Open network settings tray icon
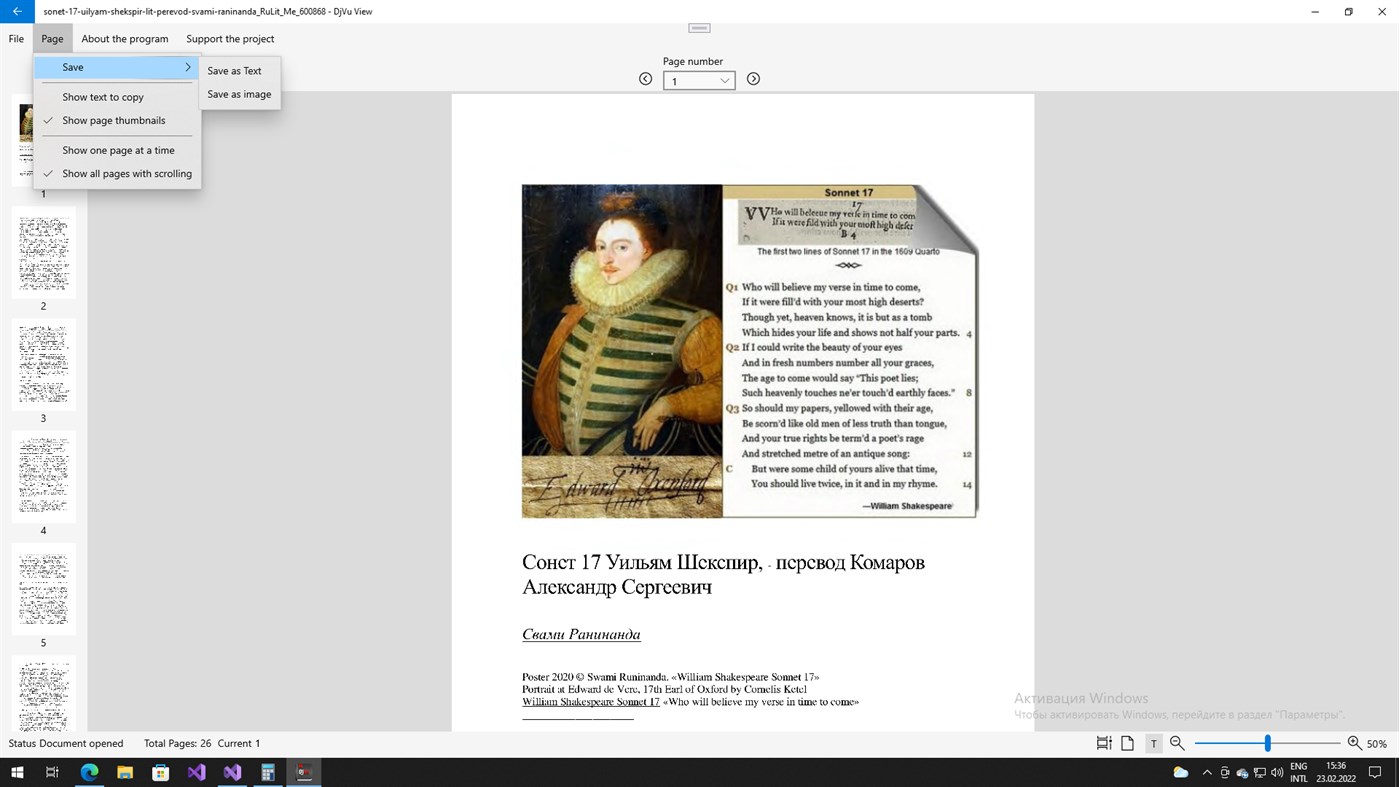 [x=1259, y=772]
